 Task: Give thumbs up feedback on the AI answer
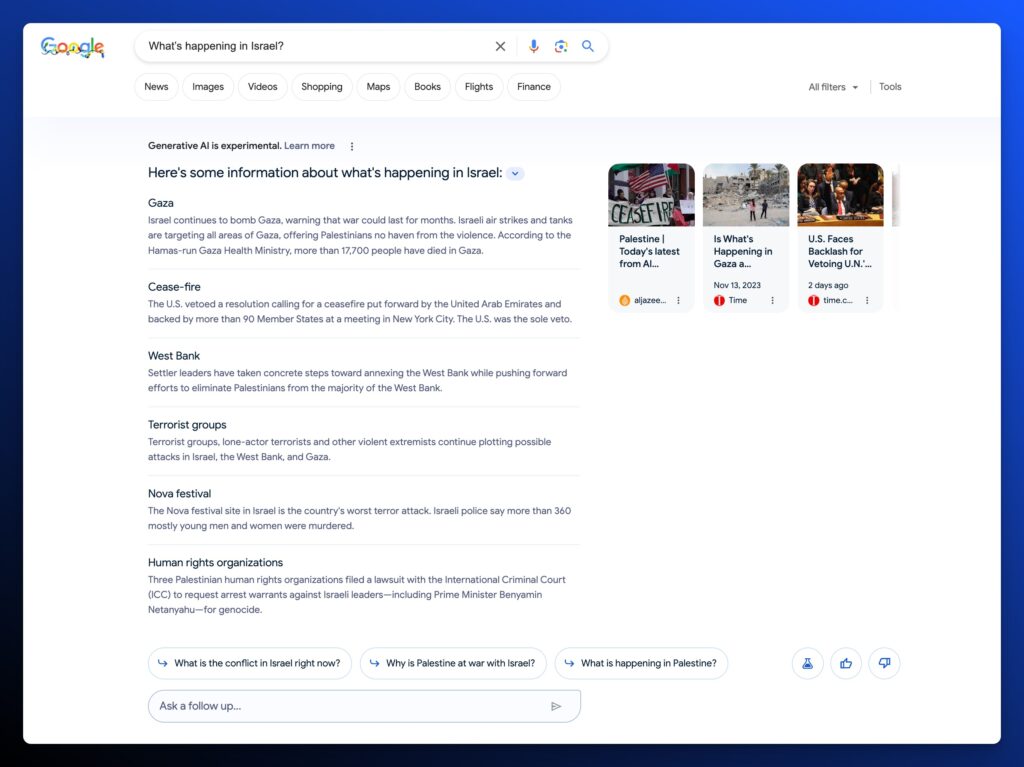pos(846,663)
